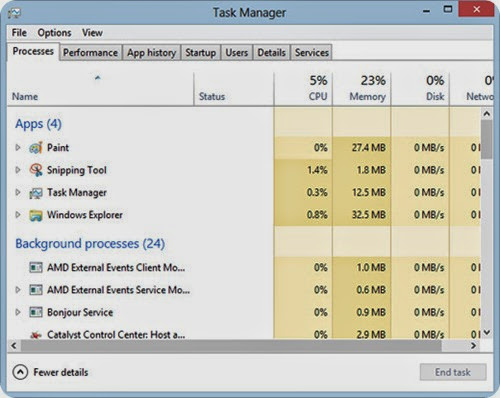Sort by the CPU column header
The width and height of the screenshot is (500, 398).
coord(303,89)
